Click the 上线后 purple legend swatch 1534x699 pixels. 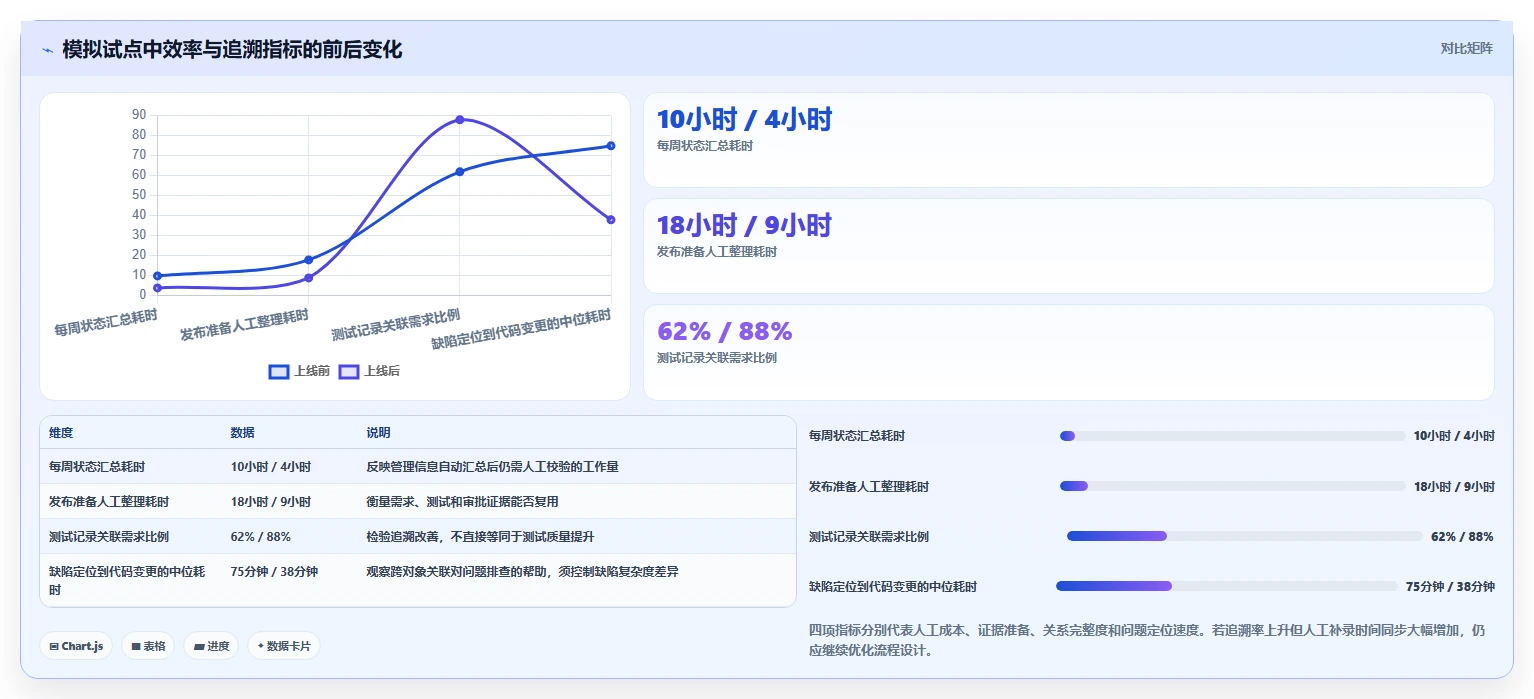click(x=349, y=371)
